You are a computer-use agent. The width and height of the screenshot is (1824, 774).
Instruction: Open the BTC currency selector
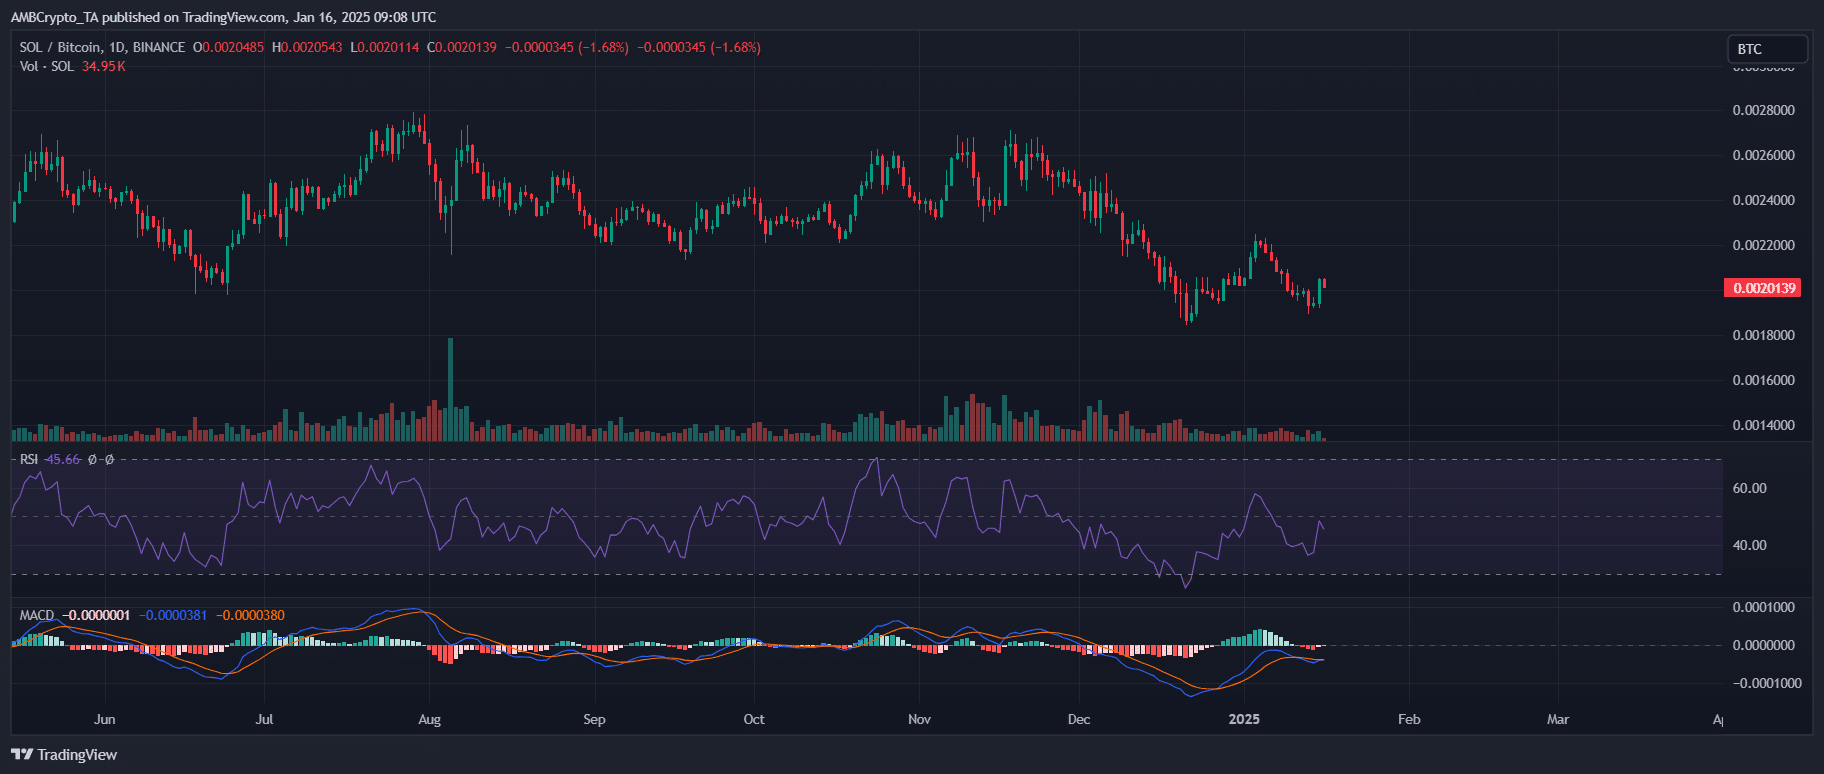click(1766, 49)
